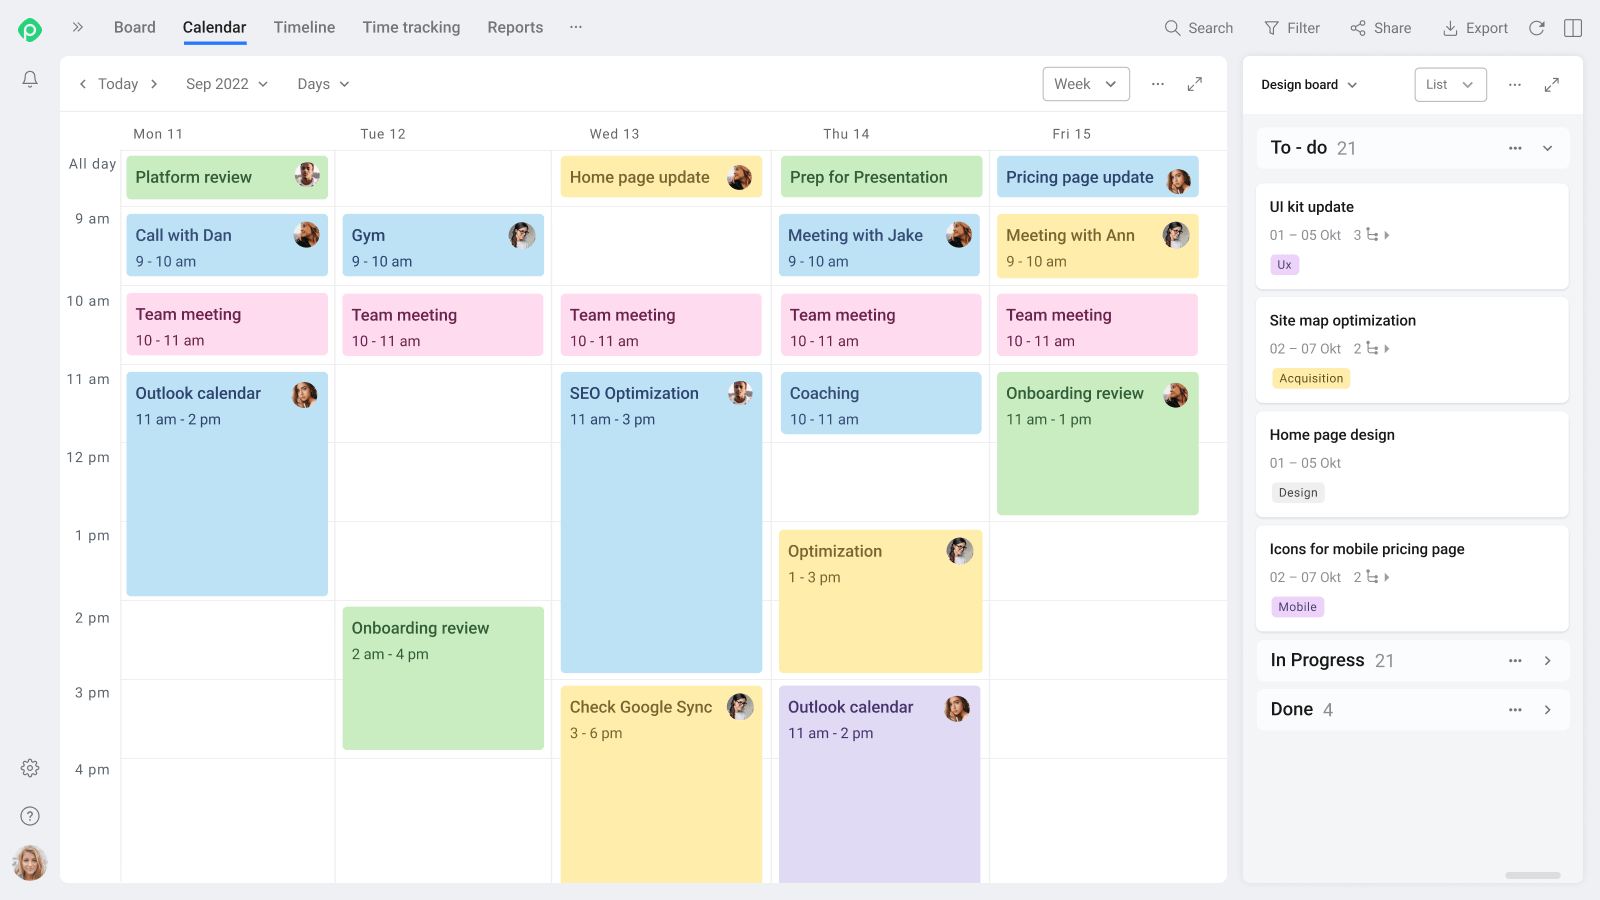Image resolution: width=1600 pixels, height=900 pixels.
Task: Select the Team meeting event on Wed 13
Action: coord(661,324)
